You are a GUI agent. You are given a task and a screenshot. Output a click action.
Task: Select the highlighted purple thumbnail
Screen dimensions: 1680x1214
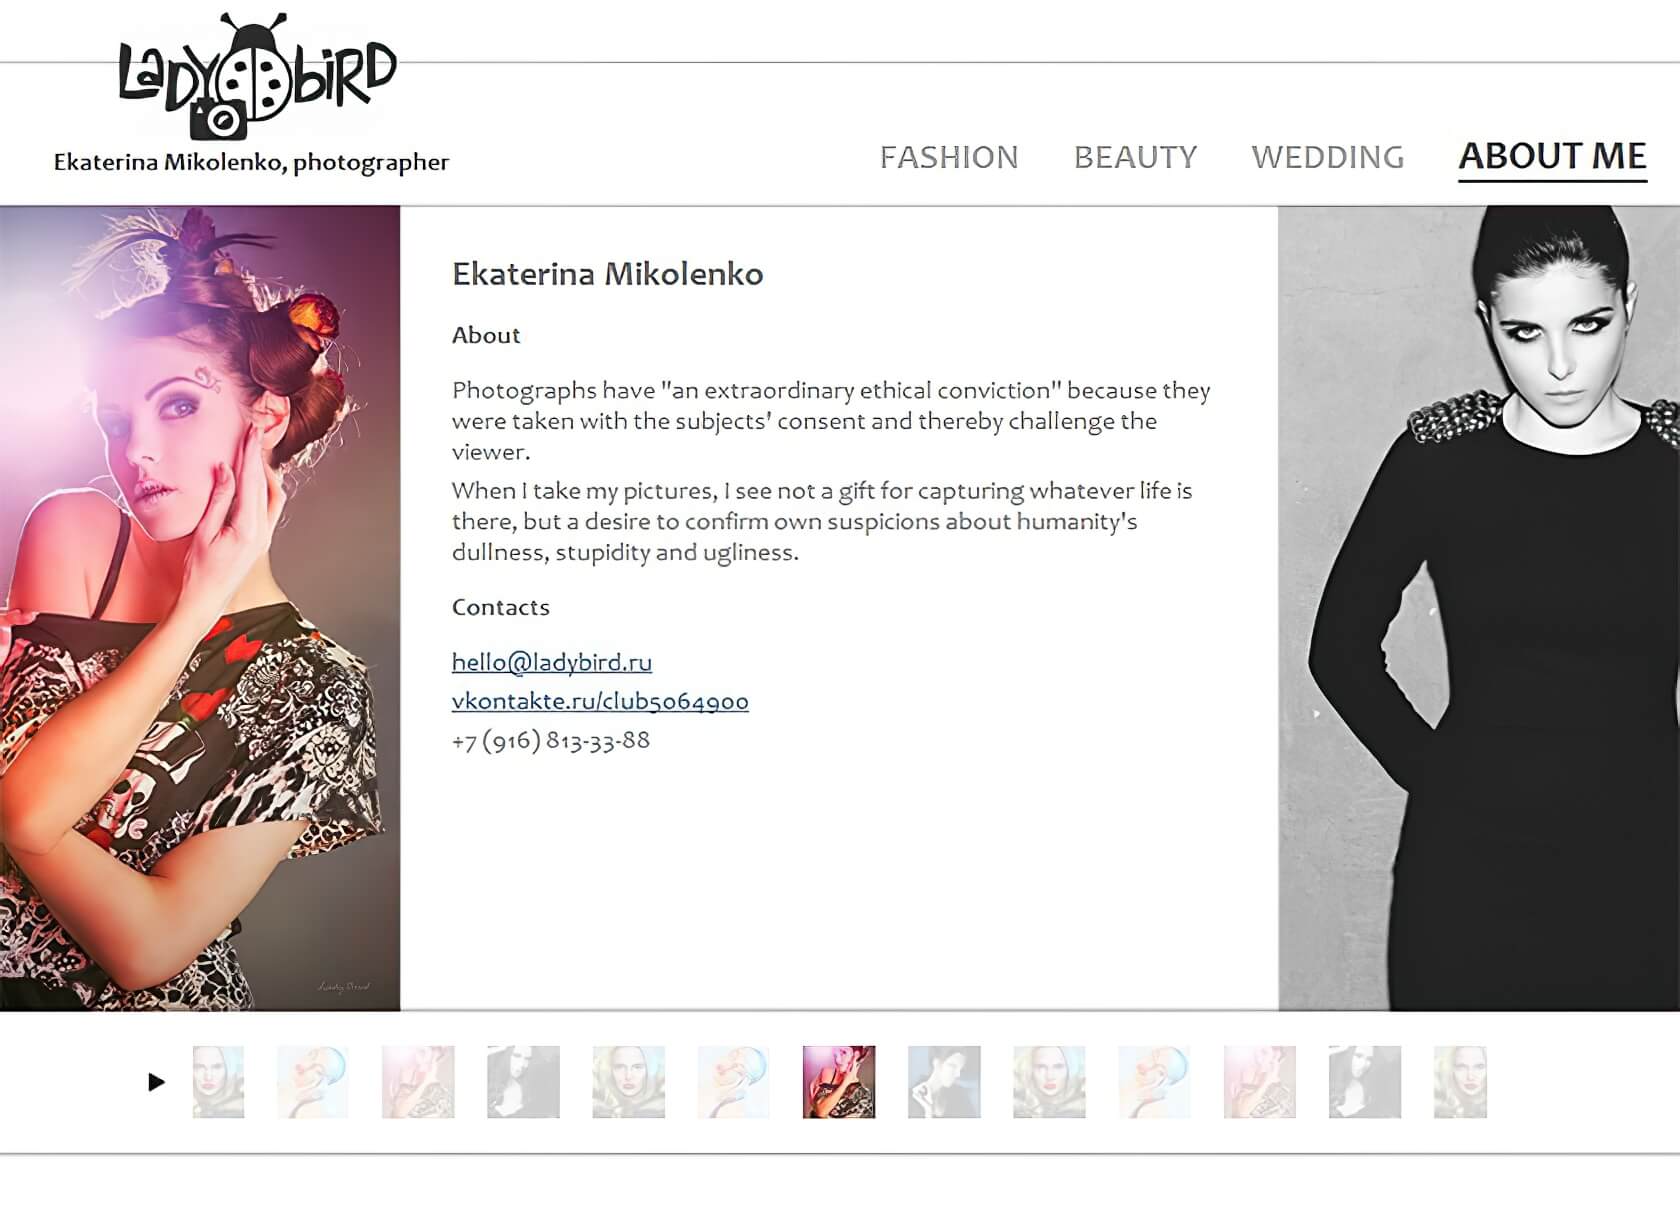[839, 1082]
